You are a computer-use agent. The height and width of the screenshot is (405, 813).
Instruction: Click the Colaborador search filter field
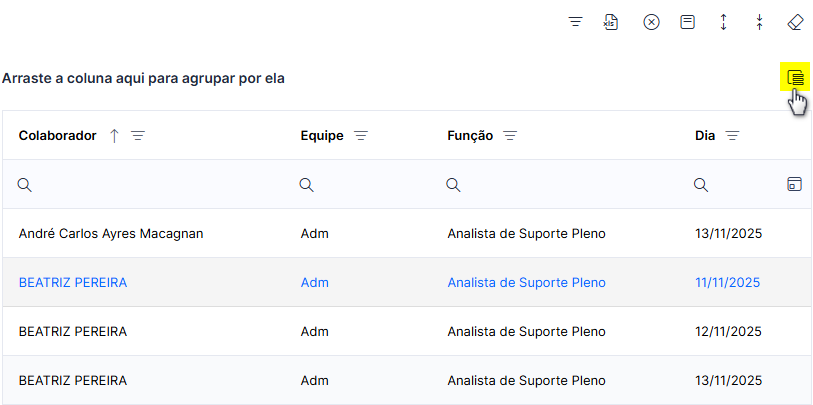149,185
